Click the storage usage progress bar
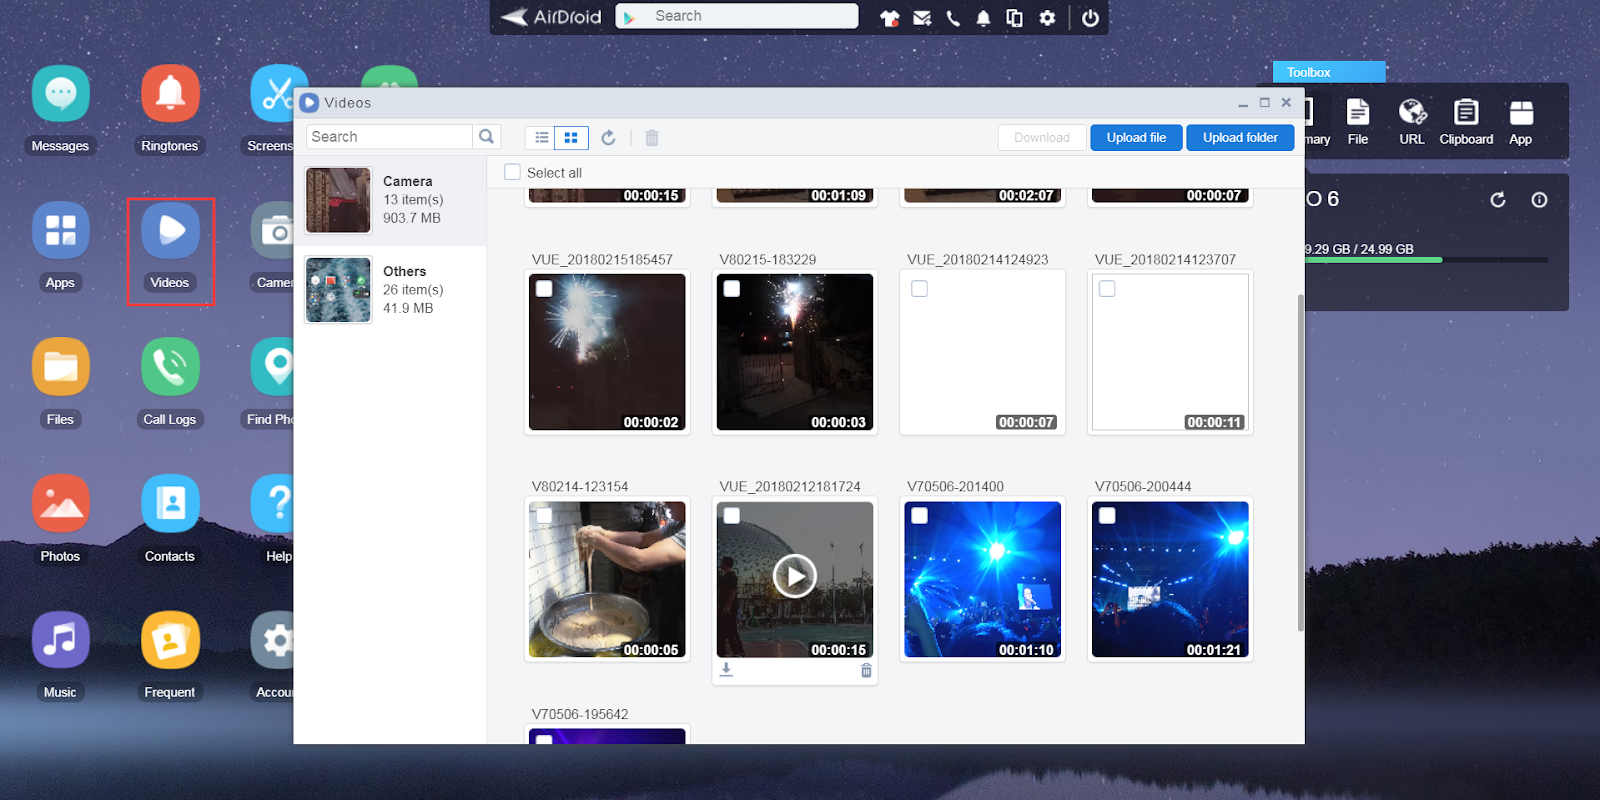 (1427, 260)
